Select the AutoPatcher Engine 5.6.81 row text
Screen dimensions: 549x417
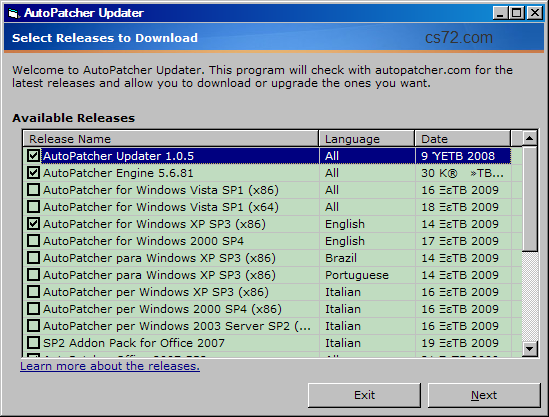[118, 173]
